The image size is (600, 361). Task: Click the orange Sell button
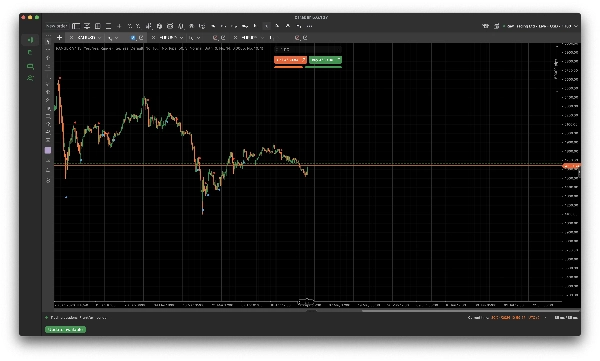pyautogui.click(x=290, y=60)
